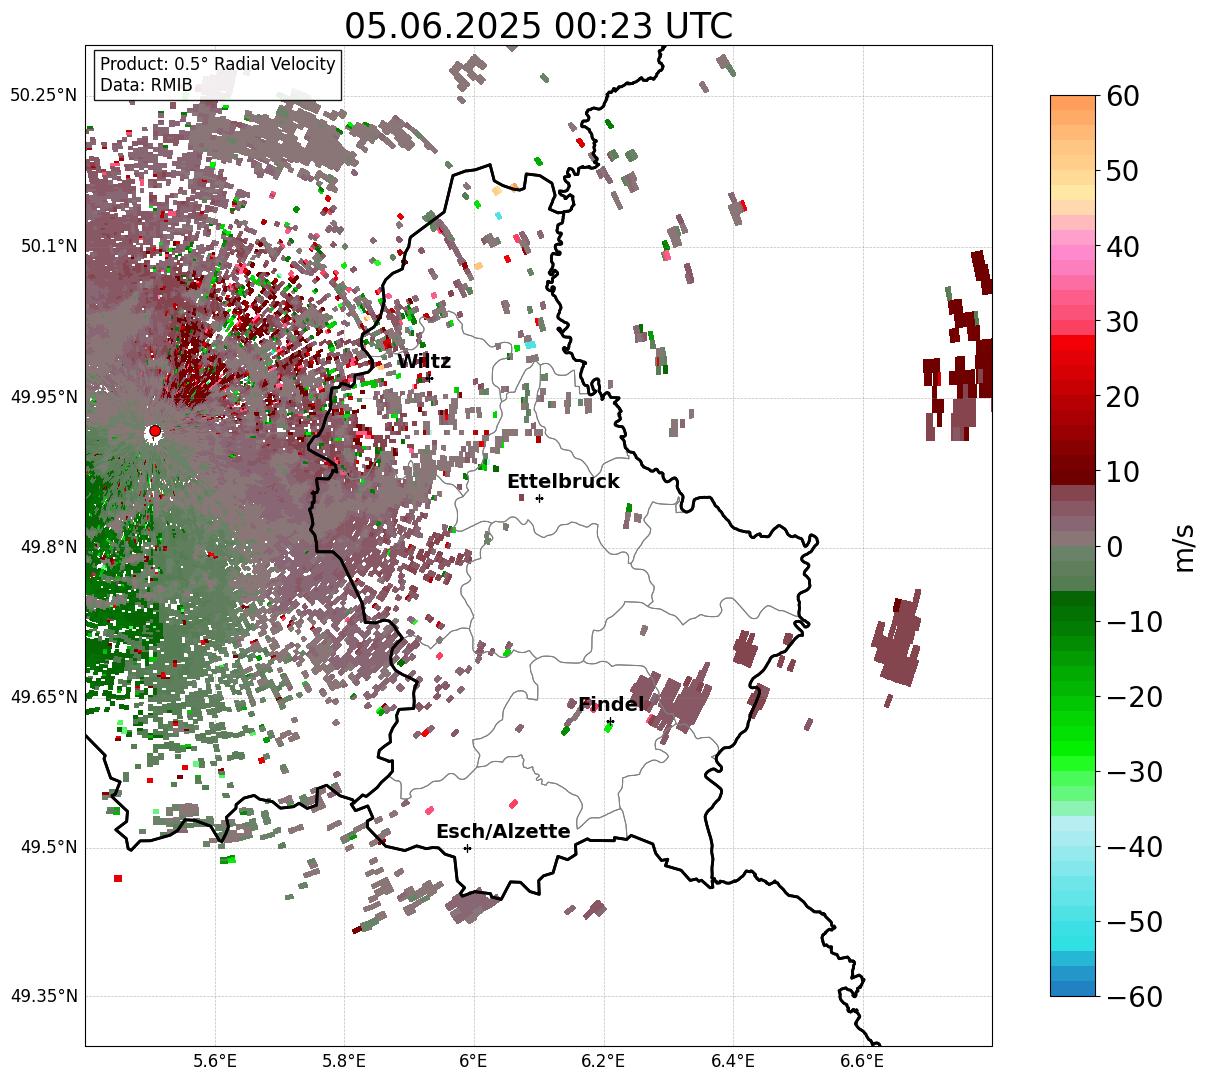Click the Findel city label
The width and height of the screenshot is (1207, 1081).
pos(611,705)
